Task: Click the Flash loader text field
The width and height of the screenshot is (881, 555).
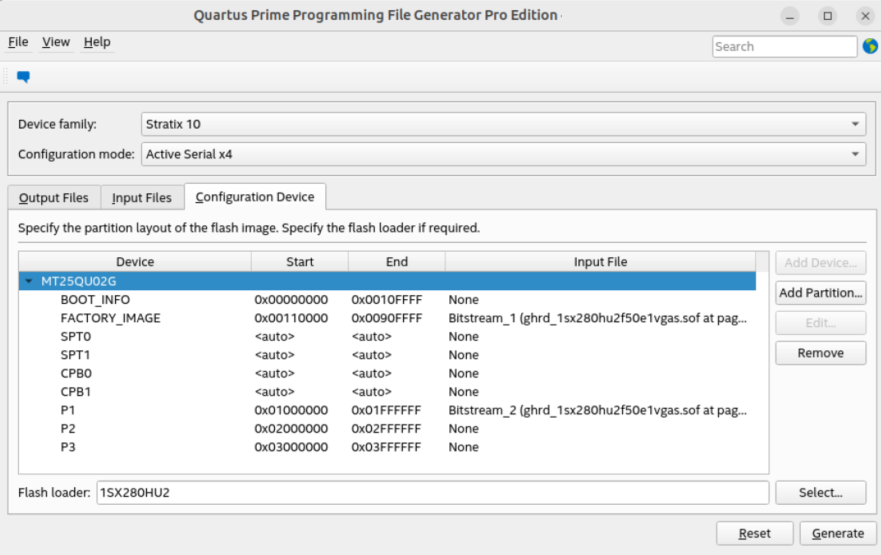Action: [431, 493]
